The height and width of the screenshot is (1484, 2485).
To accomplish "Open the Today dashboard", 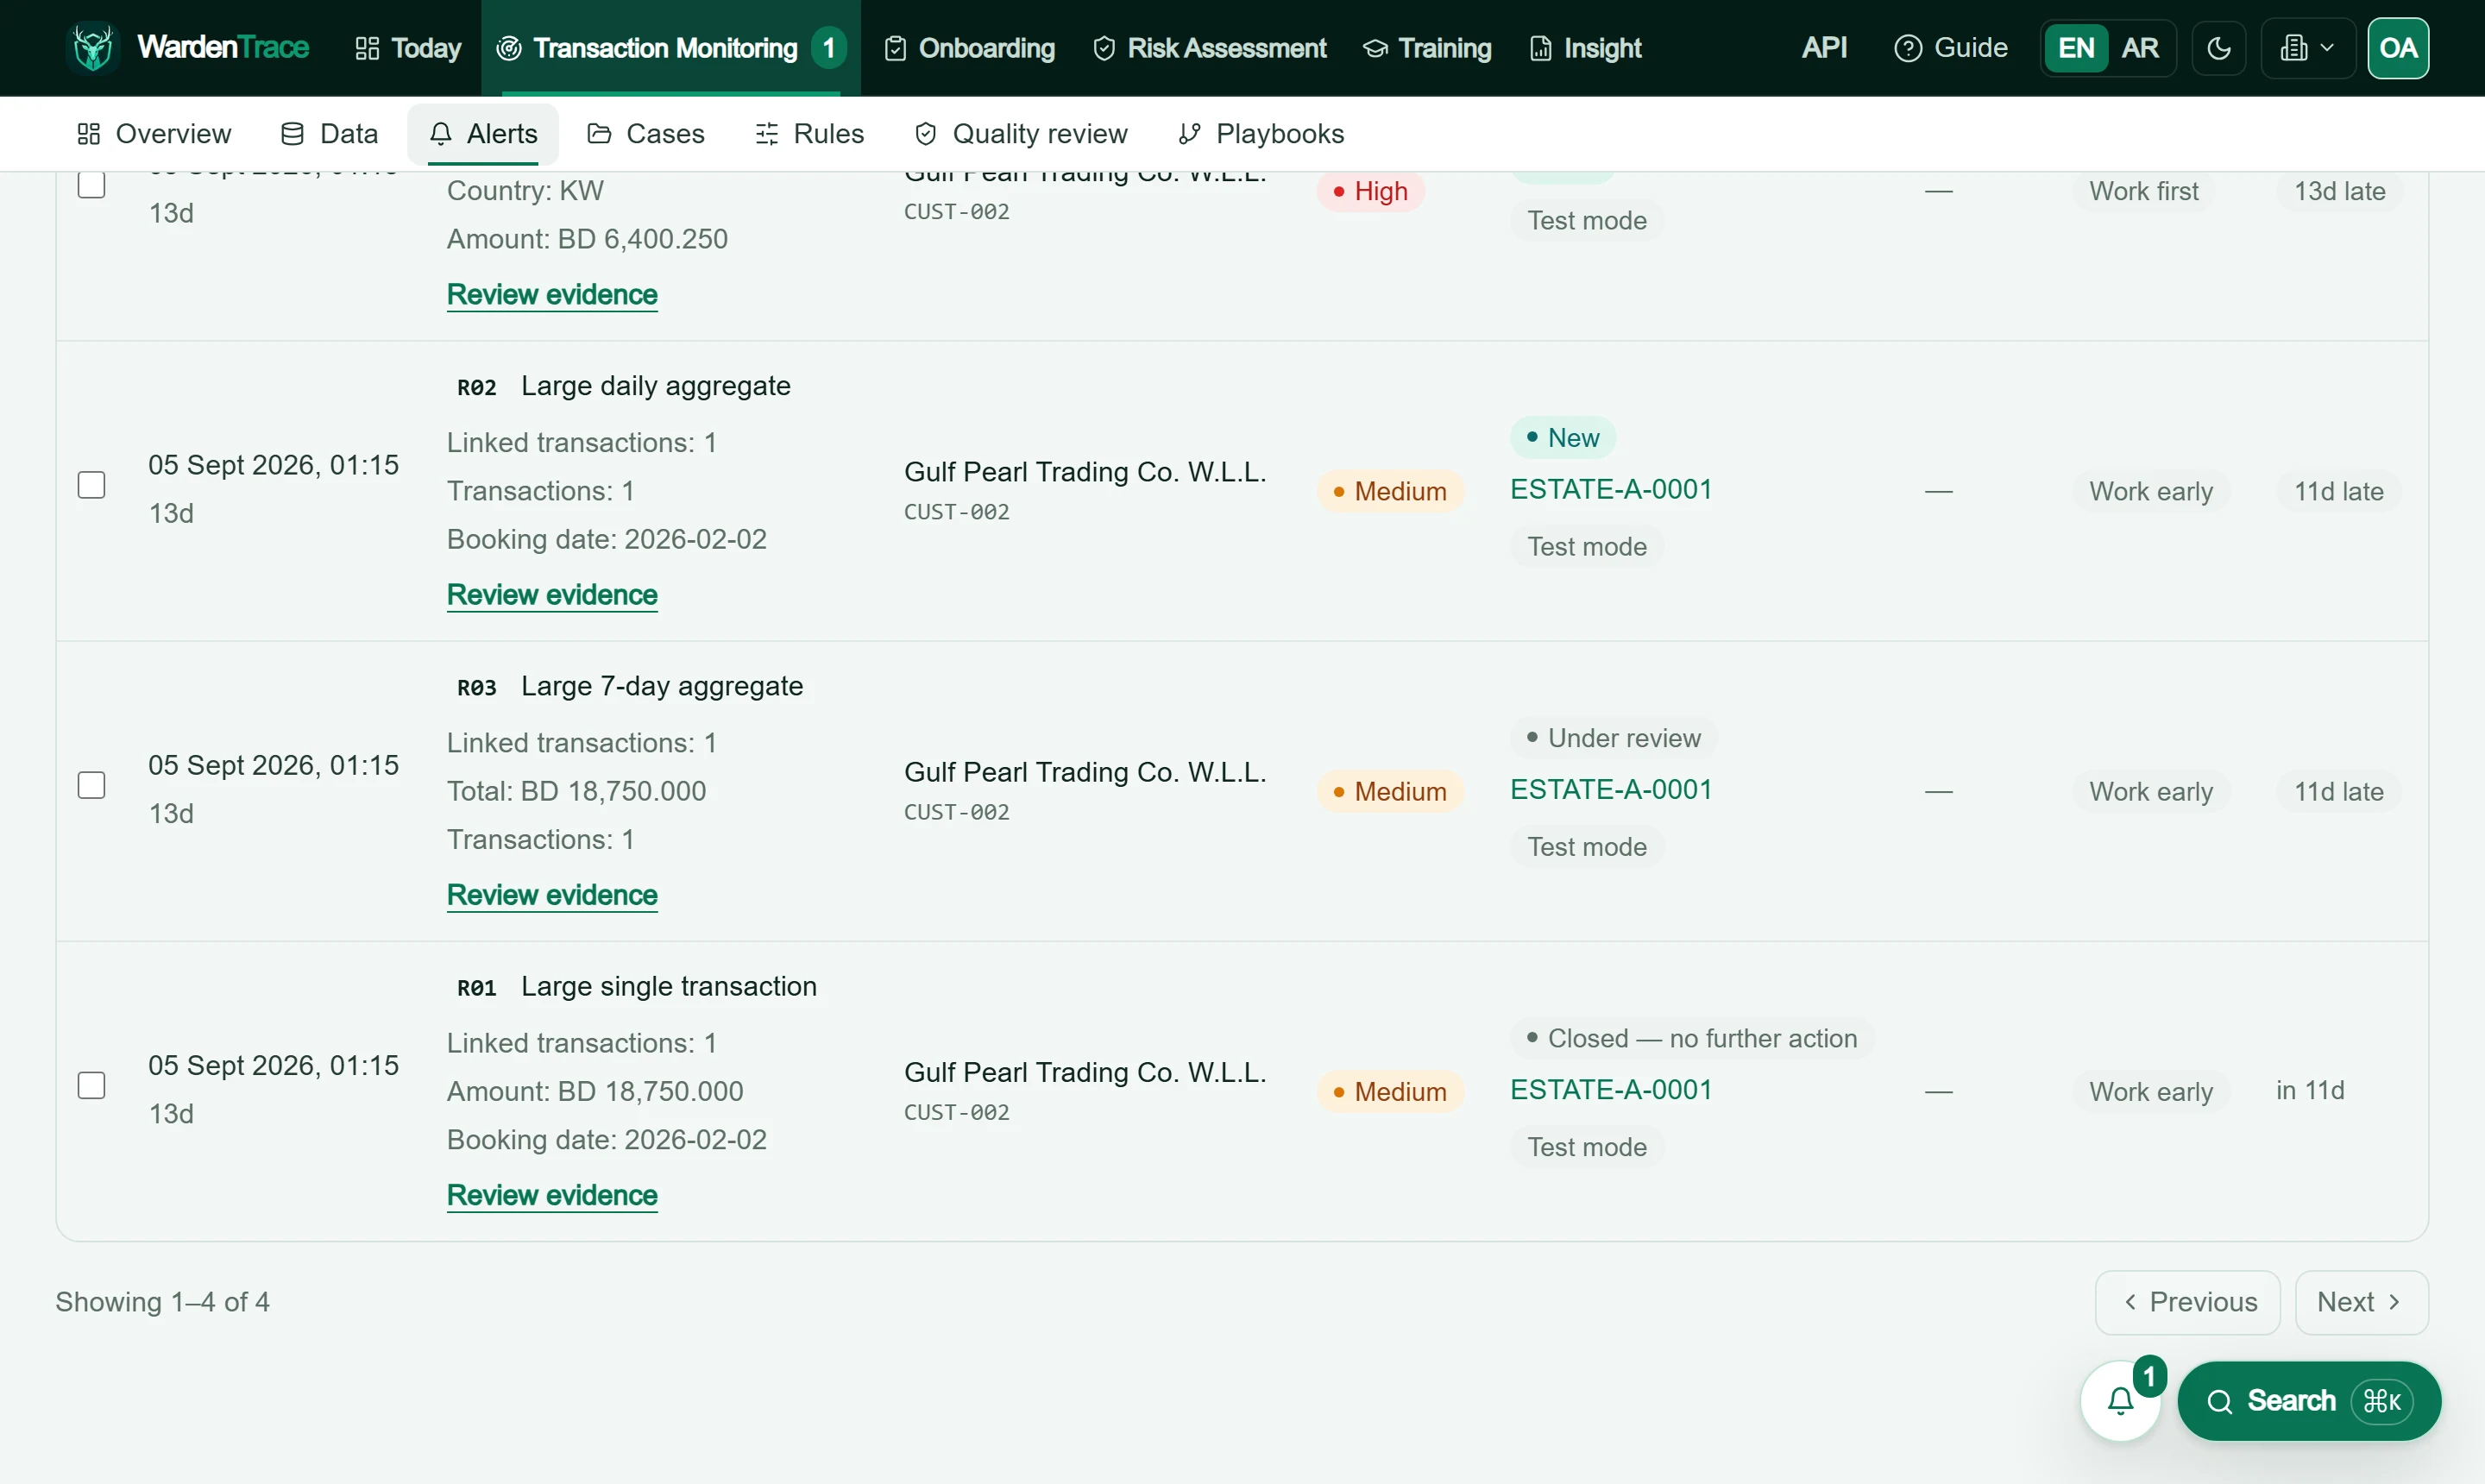I will click(x=408, y=48).
